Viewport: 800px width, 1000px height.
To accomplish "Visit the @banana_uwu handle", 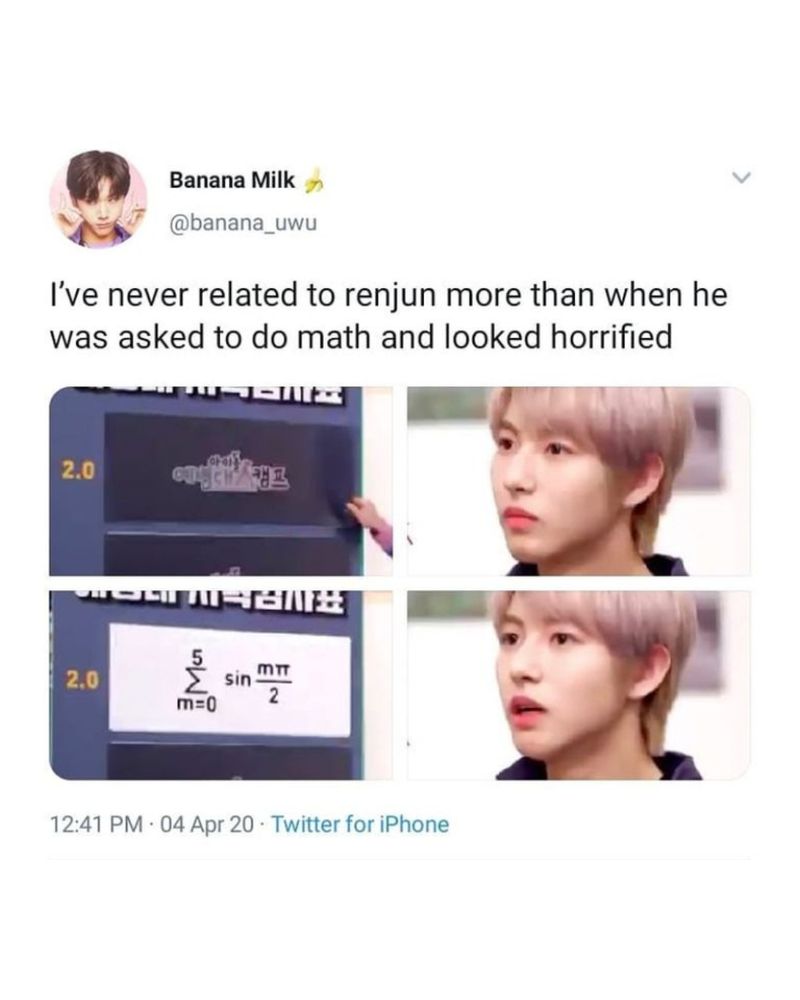I will (x=243, y=223).
